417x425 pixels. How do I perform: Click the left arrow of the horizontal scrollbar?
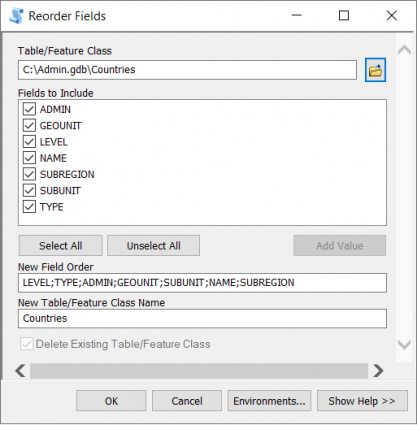point(20,371)
